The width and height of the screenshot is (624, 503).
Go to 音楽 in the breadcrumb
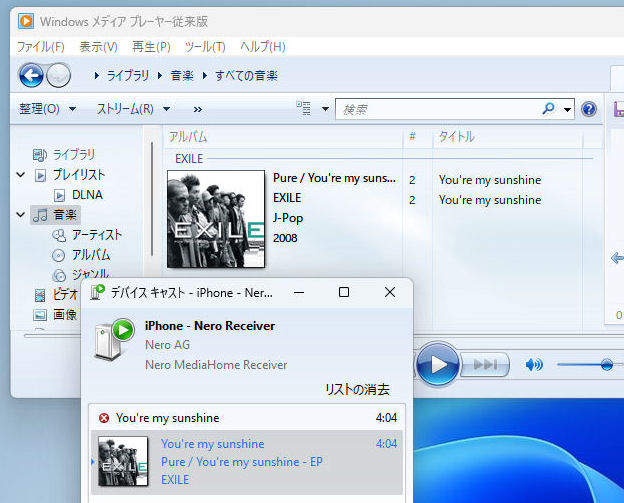(x=182, y=75)
